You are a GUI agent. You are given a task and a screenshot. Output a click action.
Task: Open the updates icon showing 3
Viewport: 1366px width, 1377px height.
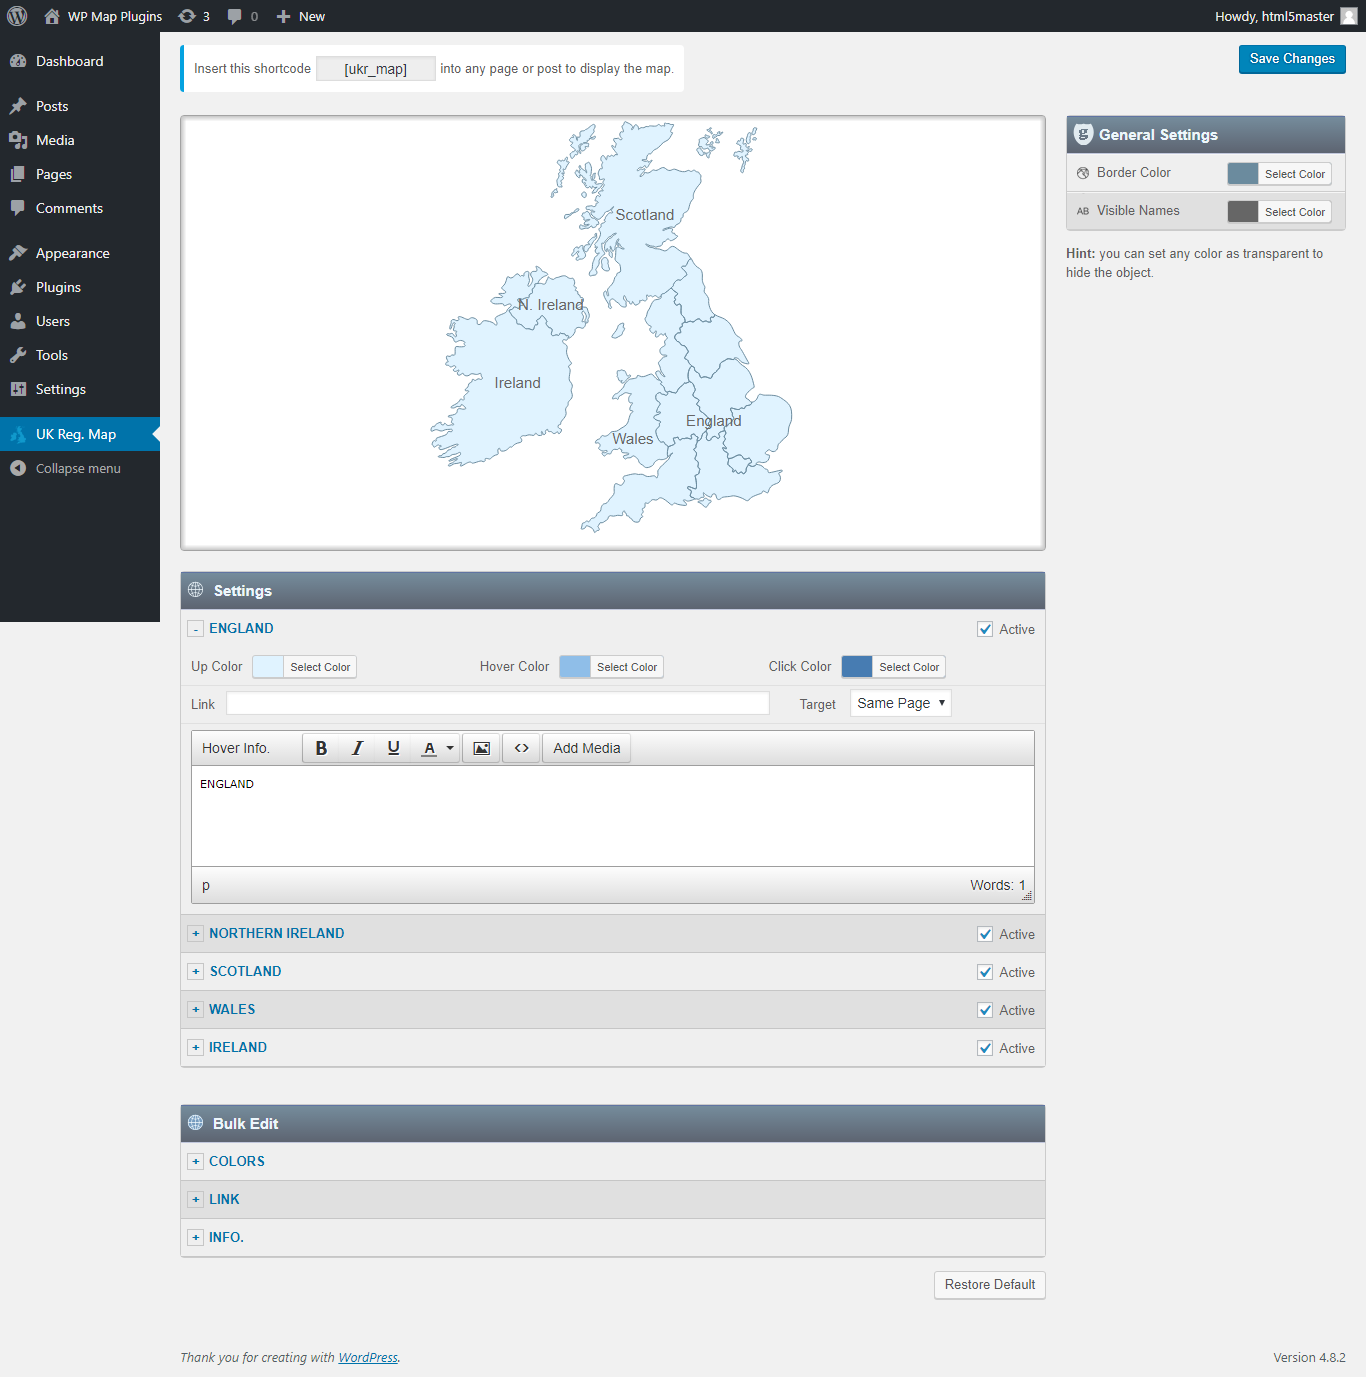194,16
